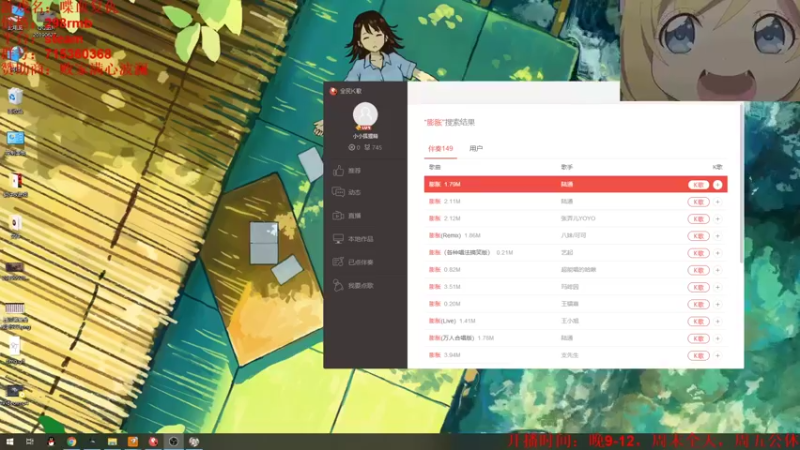Image resolution: width=800 pixels, height=450 pixels.
Task: Open the Recycle Bin desktop icon
Action: (x=15, y=101)
